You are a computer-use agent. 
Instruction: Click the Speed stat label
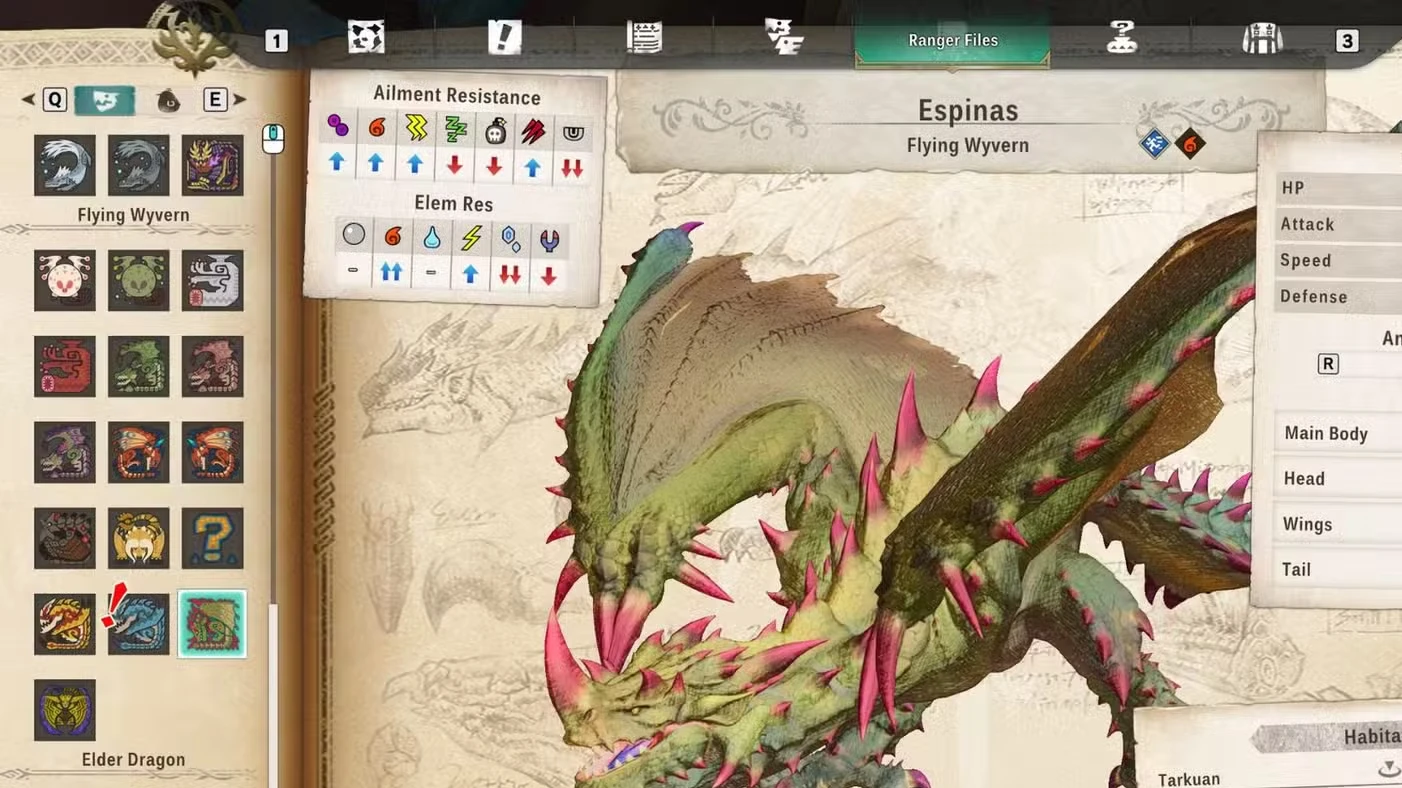pos(1305,260)
